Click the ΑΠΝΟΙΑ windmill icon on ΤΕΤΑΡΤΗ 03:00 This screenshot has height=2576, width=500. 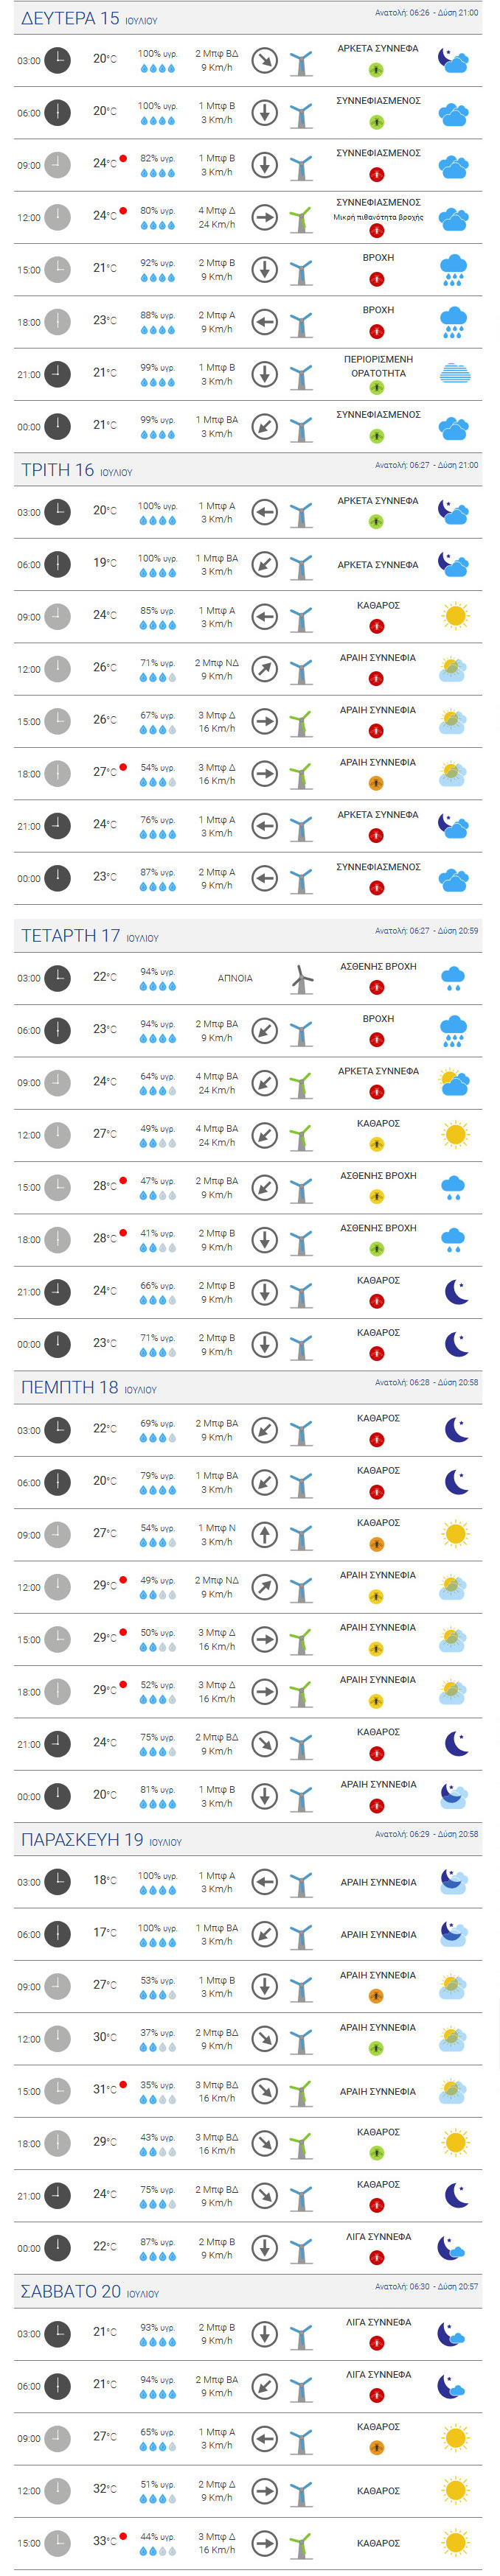301,979
